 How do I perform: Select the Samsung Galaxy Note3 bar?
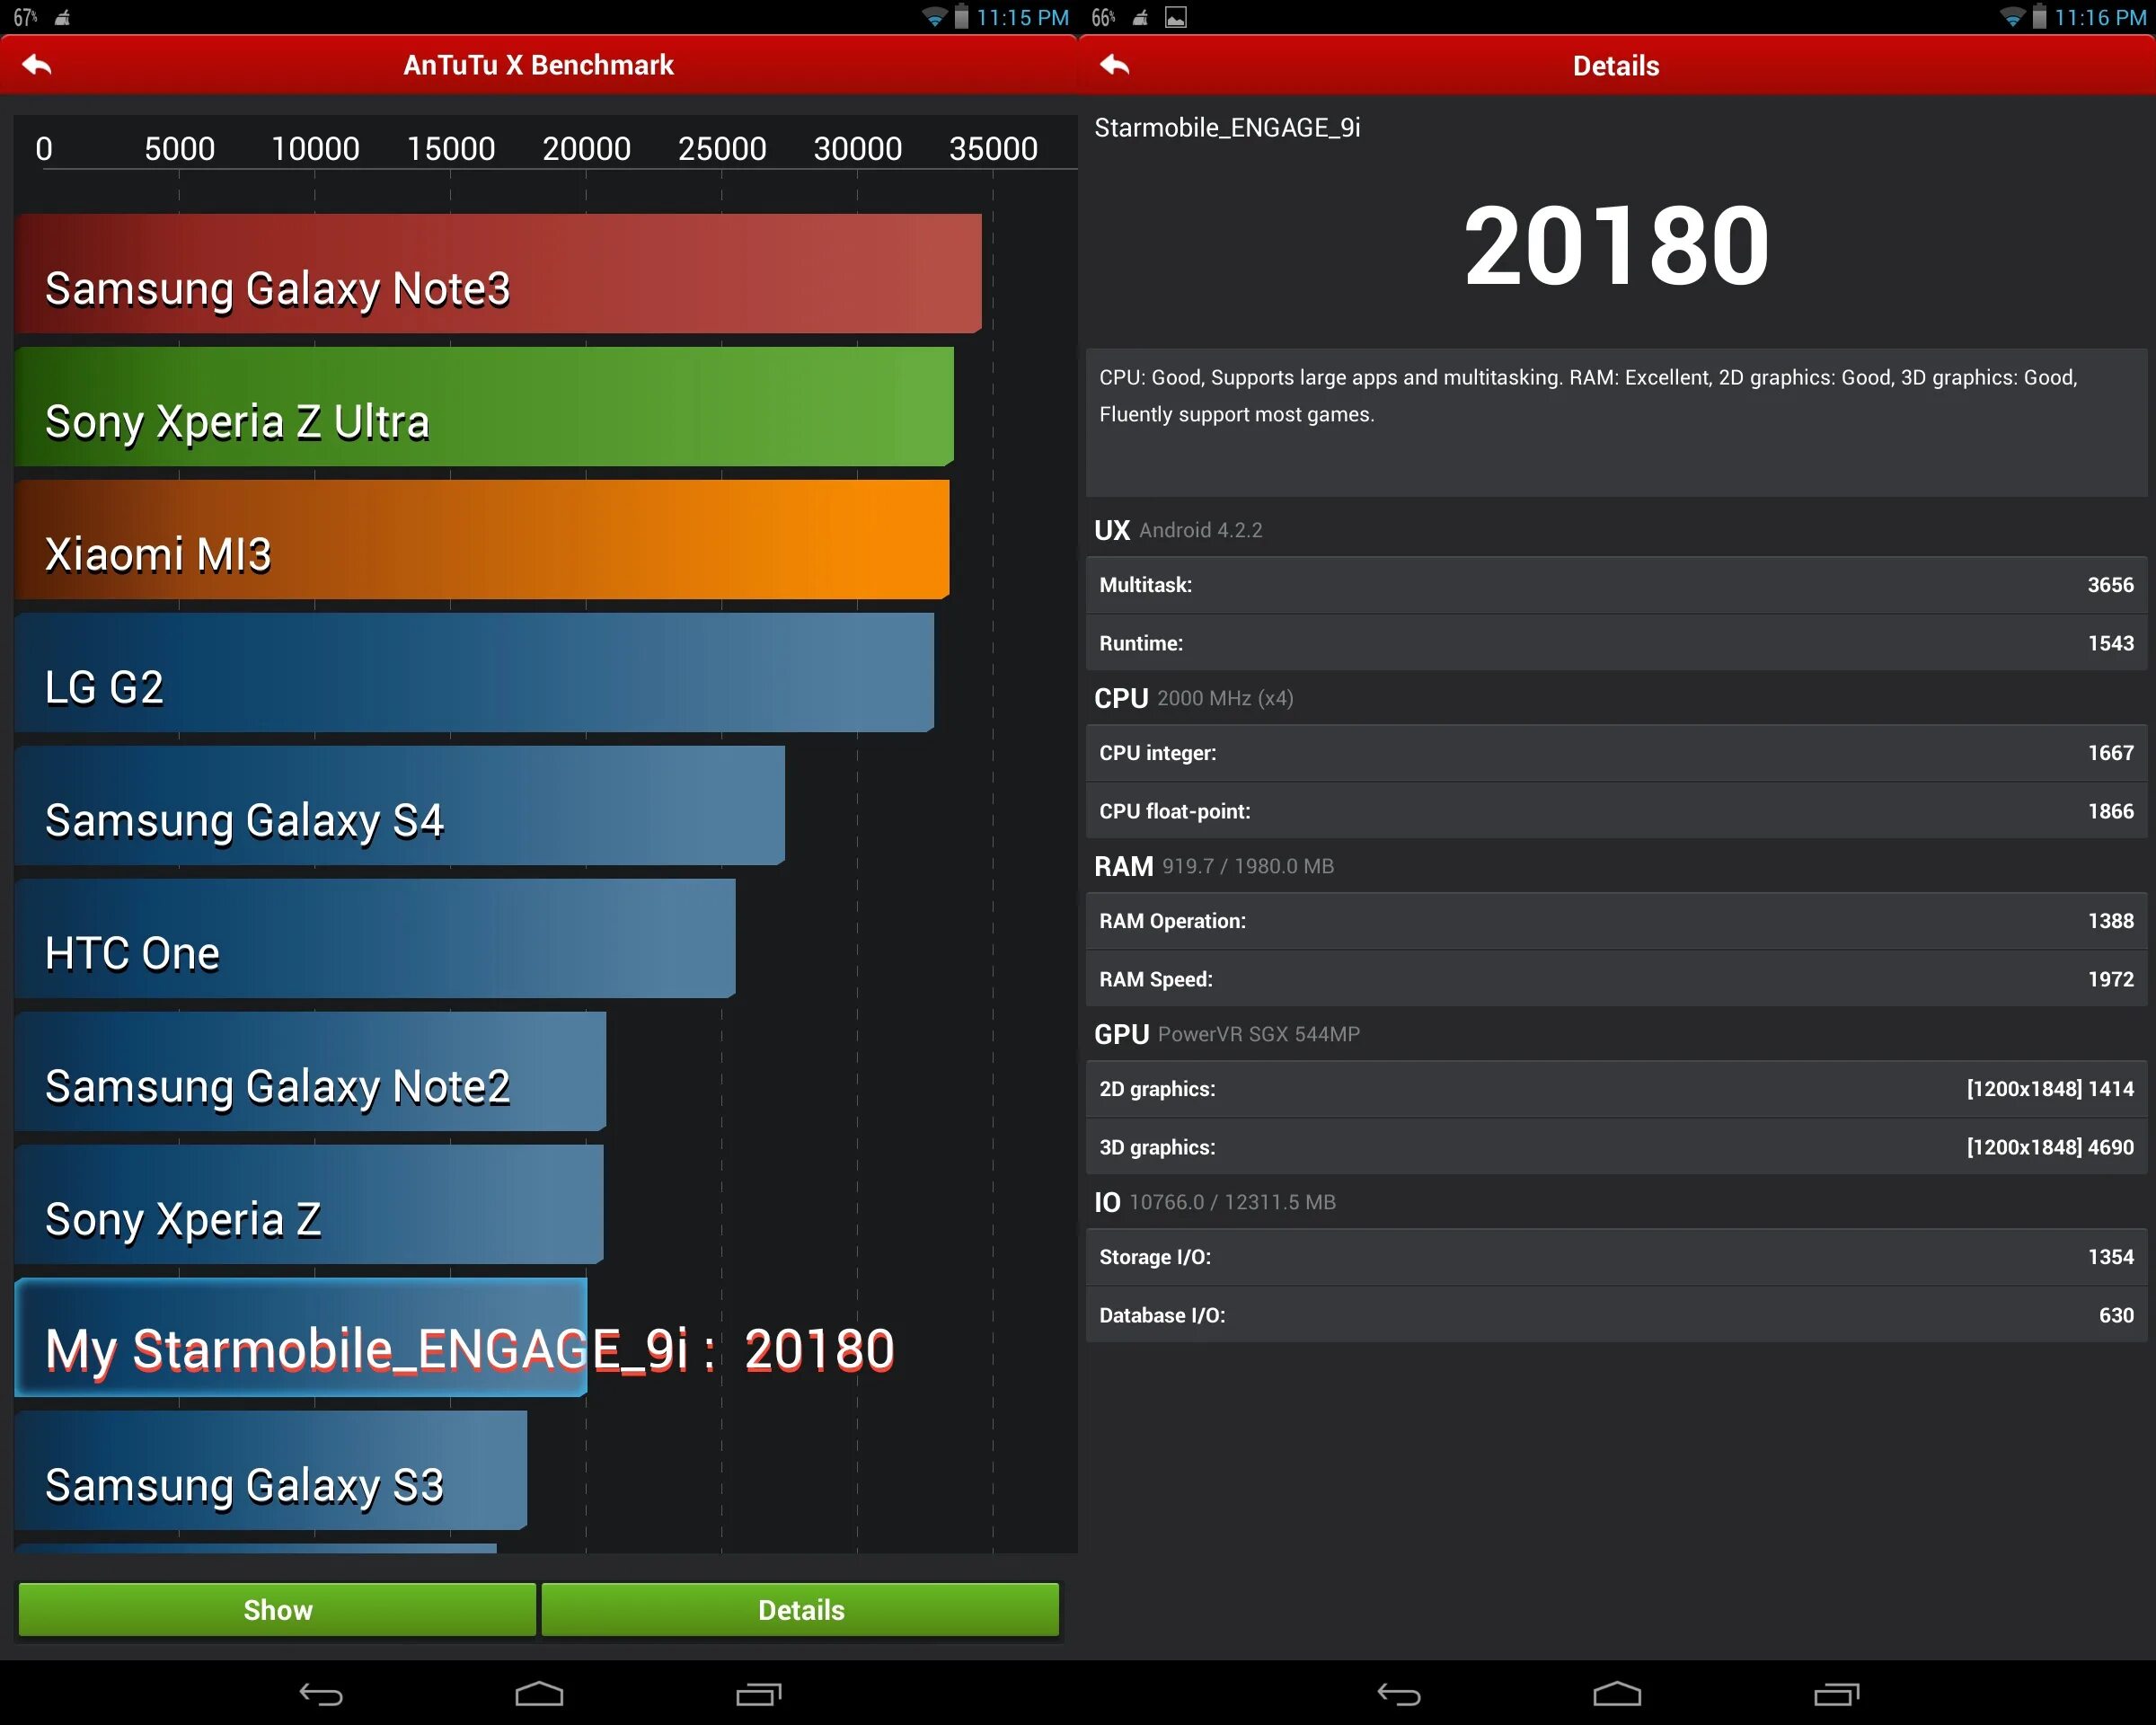[x=498, y=273]
